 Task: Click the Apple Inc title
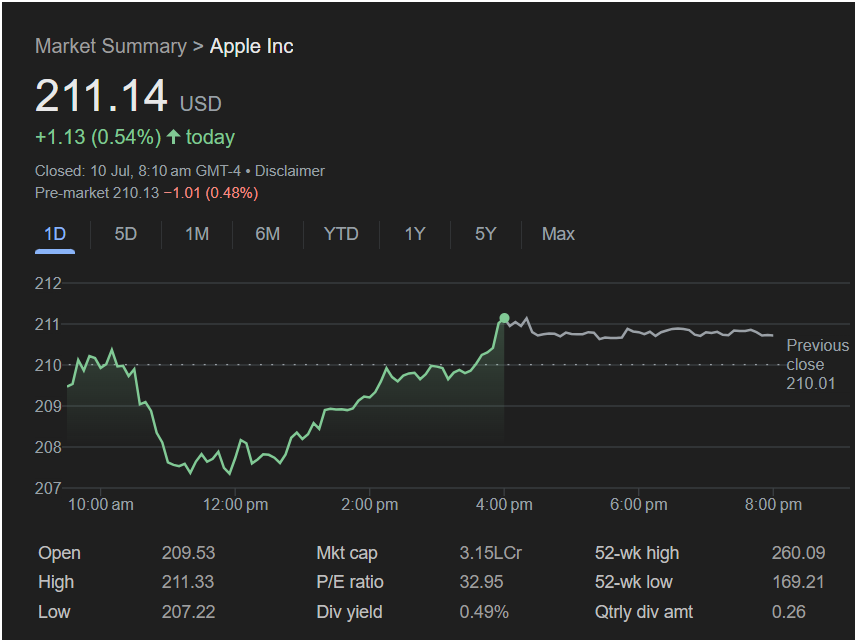(251, 46)
